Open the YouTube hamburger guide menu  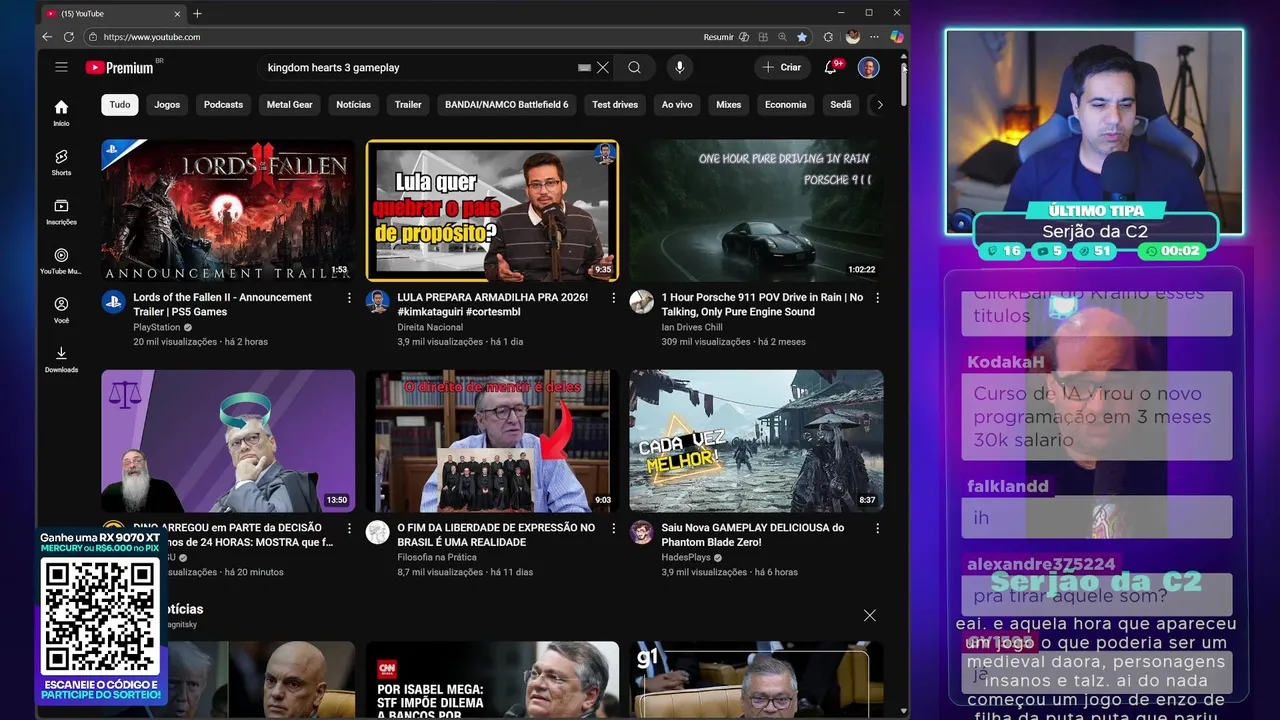pyautogui.click(x=61, y=67)
